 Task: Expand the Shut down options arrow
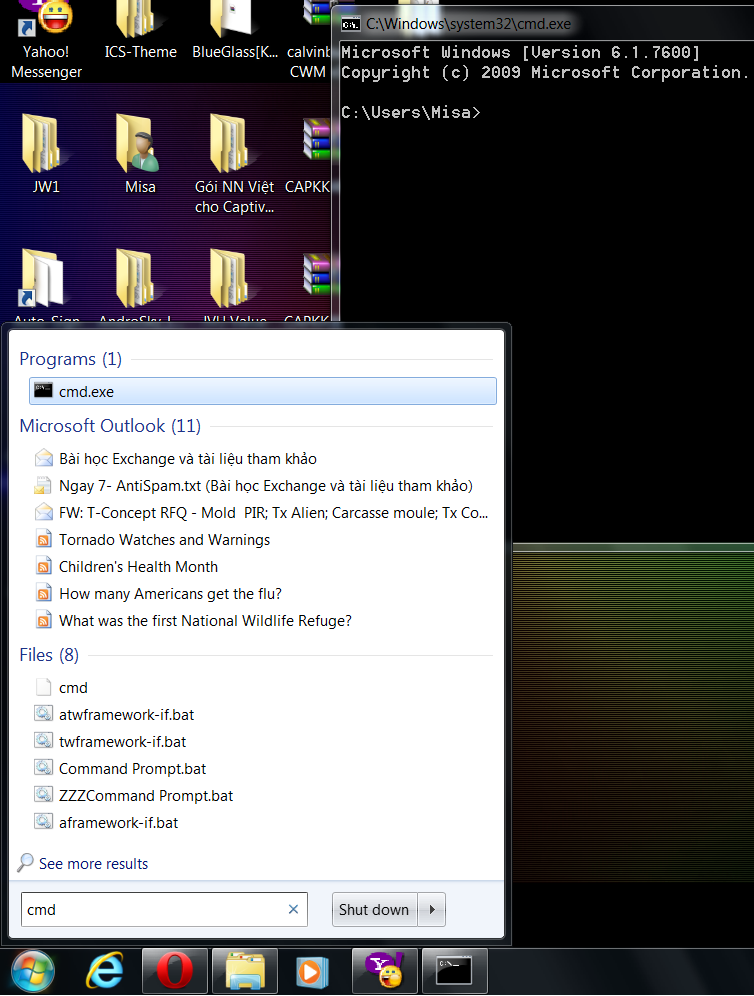(x=432, y=910)
